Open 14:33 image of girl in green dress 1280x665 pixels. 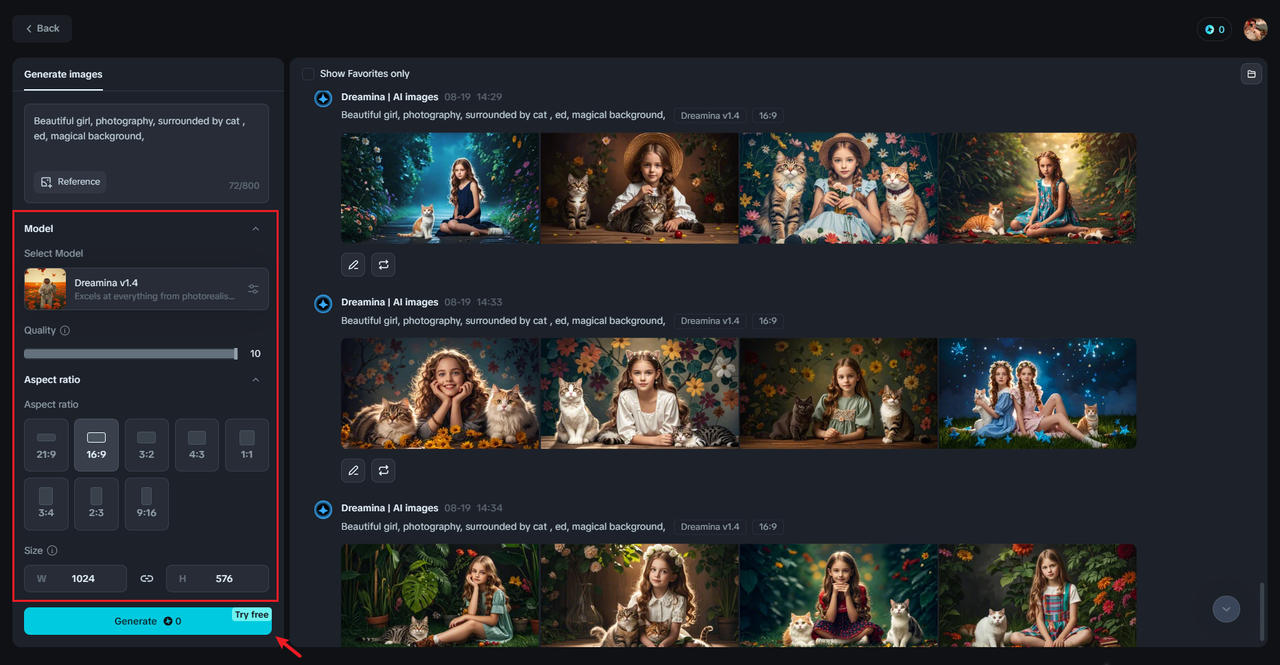(839, 393)
